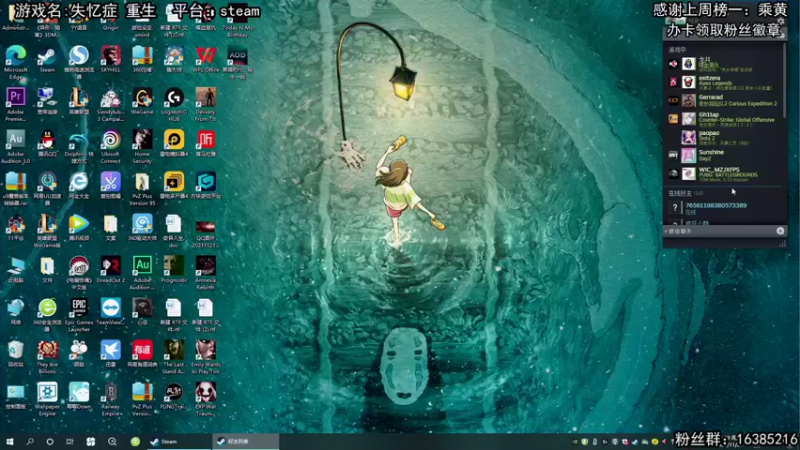Launch Emily Wants to Play Too

tap(206, 357)
